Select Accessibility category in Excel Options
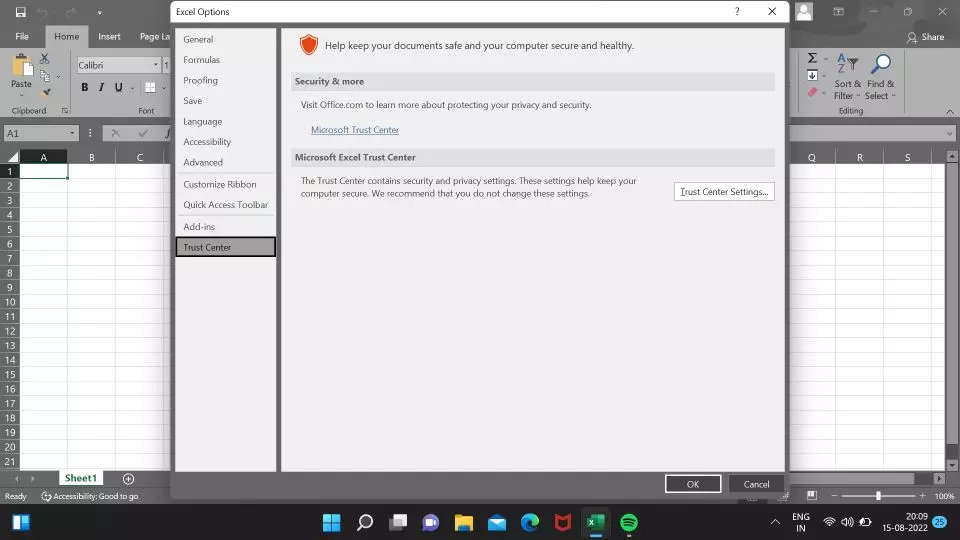 pyautogui.click(x=225, y=141)
